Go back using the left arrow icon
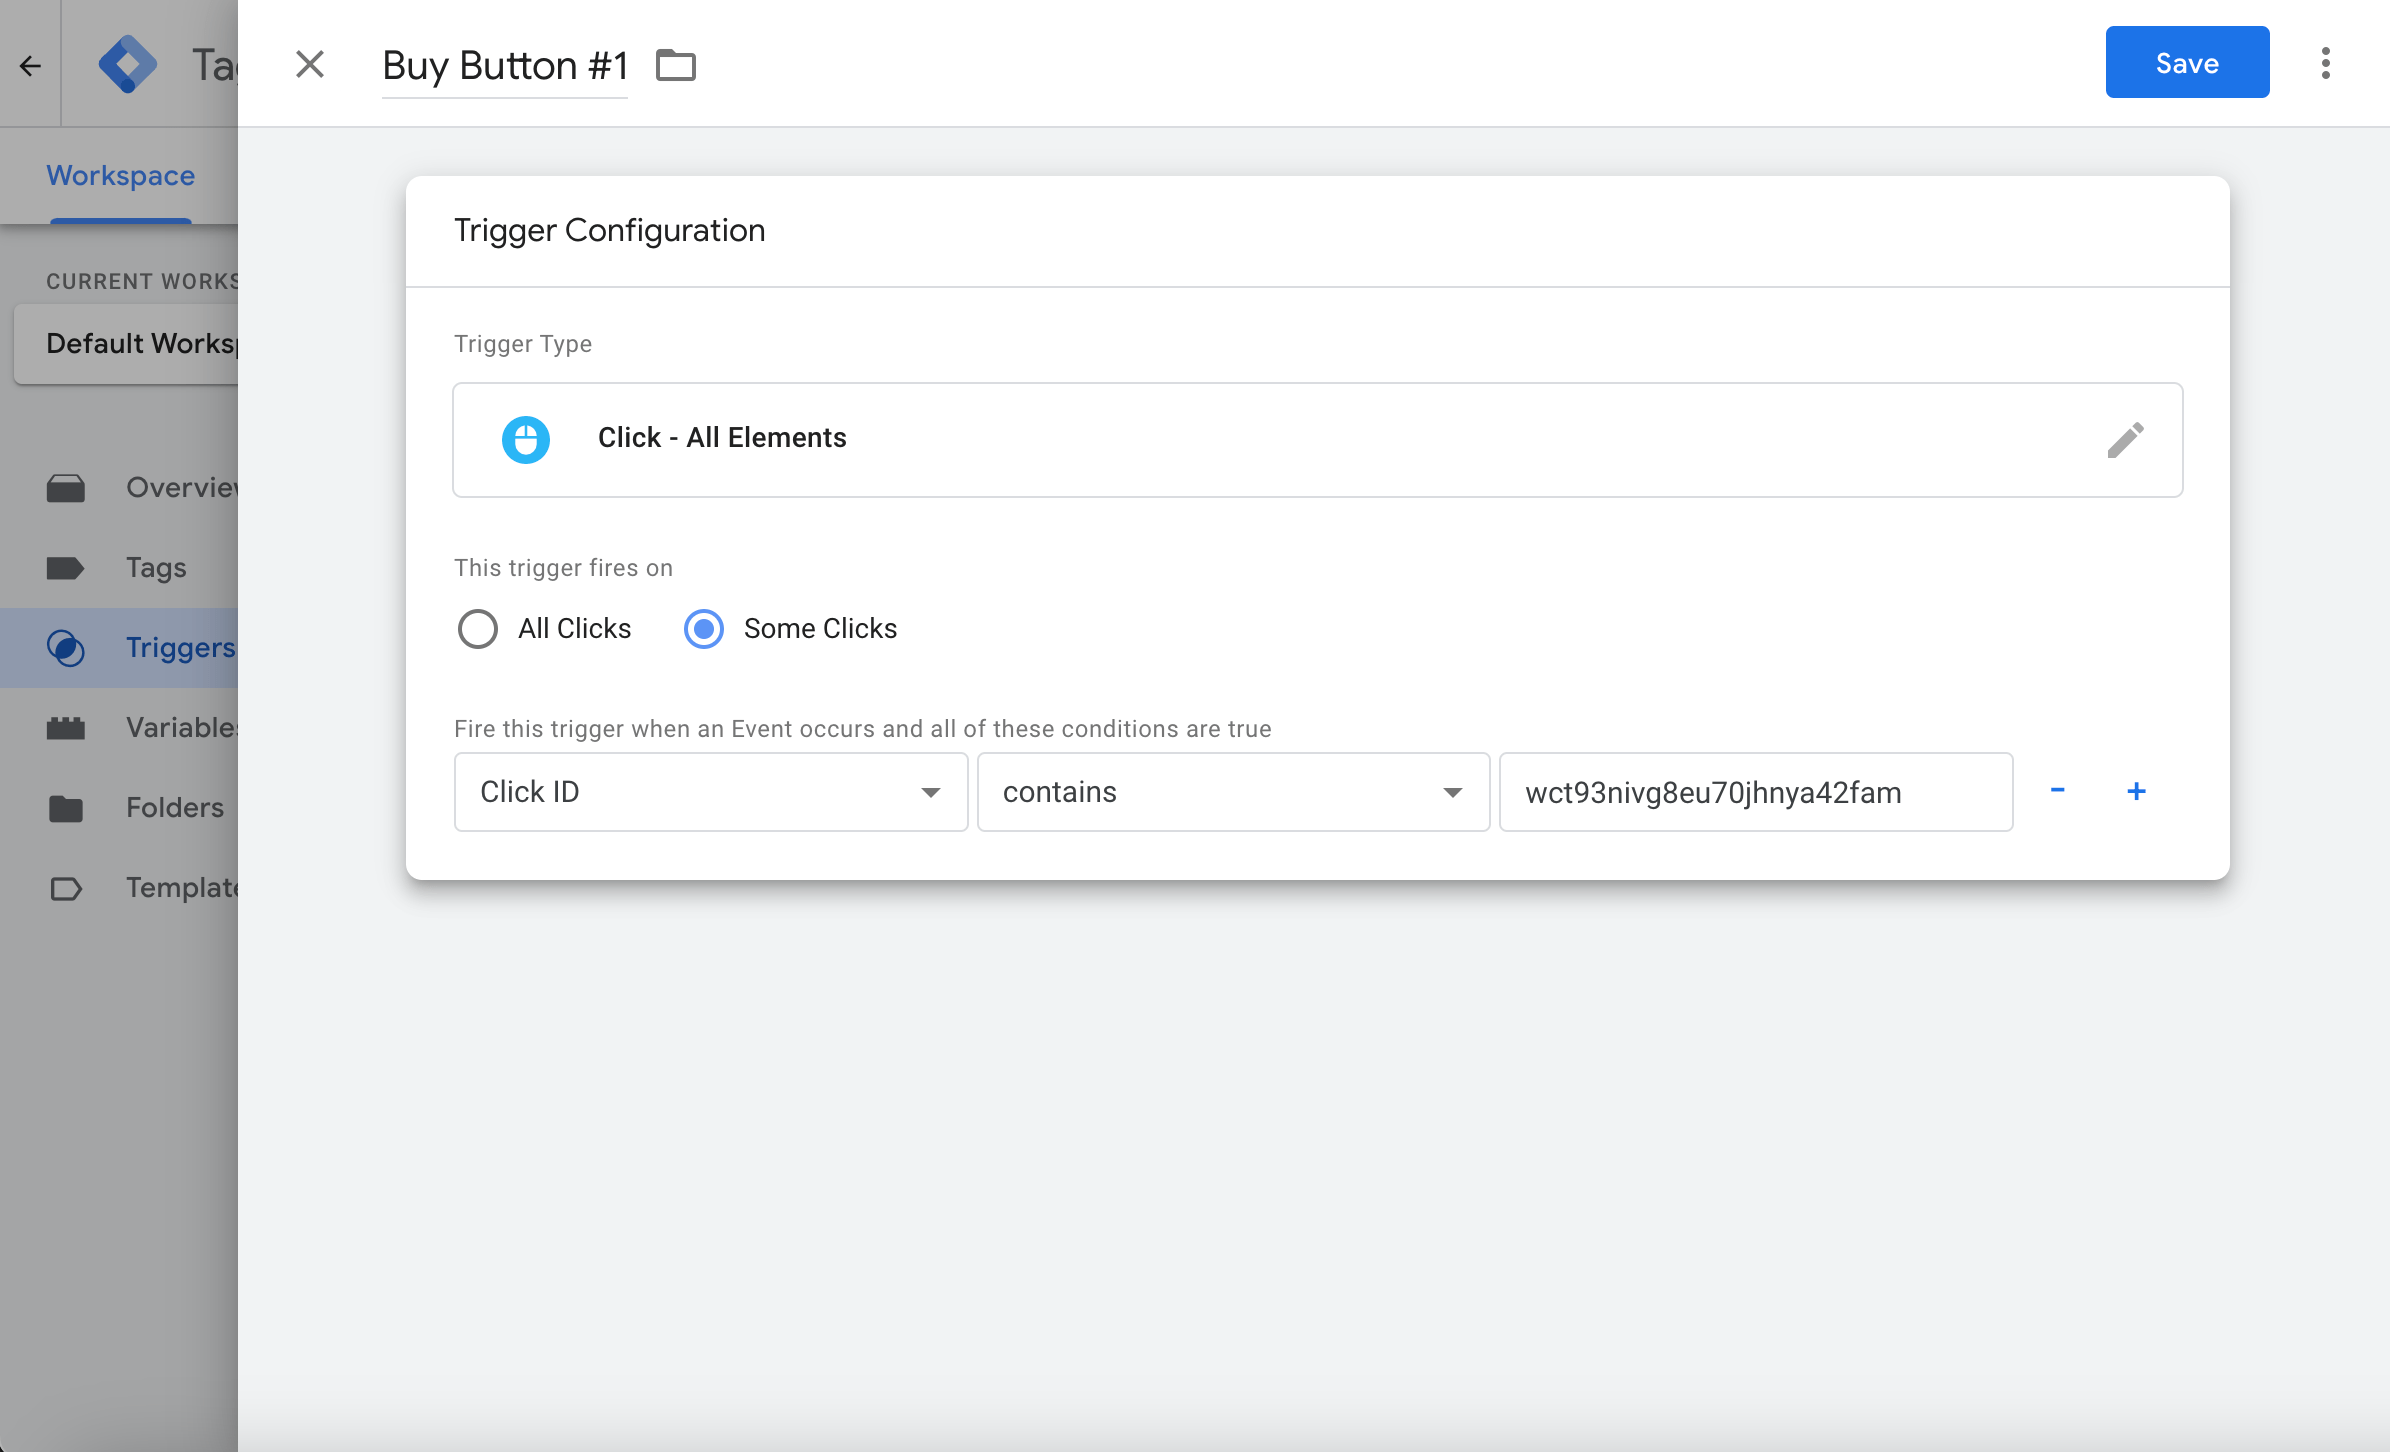This screenshot has width=2390, height=1452. (x=31, y=66)
